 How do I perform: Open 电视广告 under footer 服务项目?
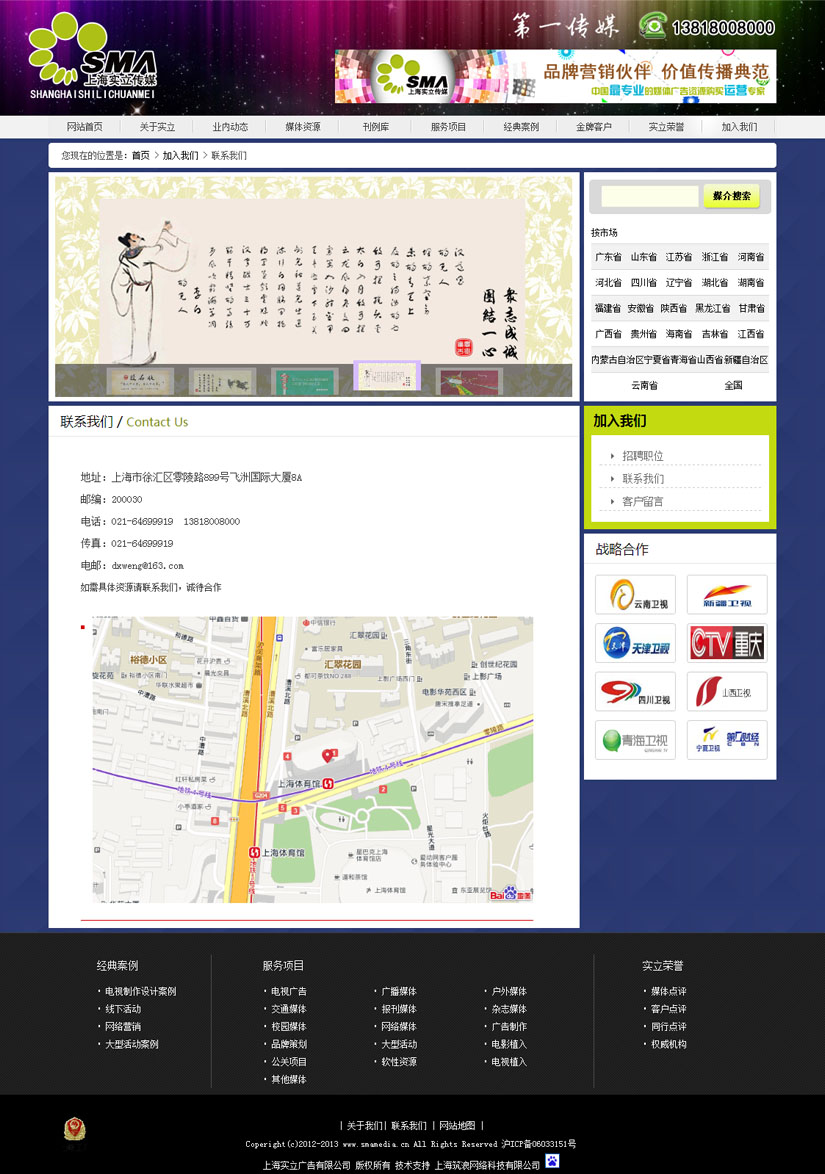point(289,991)
